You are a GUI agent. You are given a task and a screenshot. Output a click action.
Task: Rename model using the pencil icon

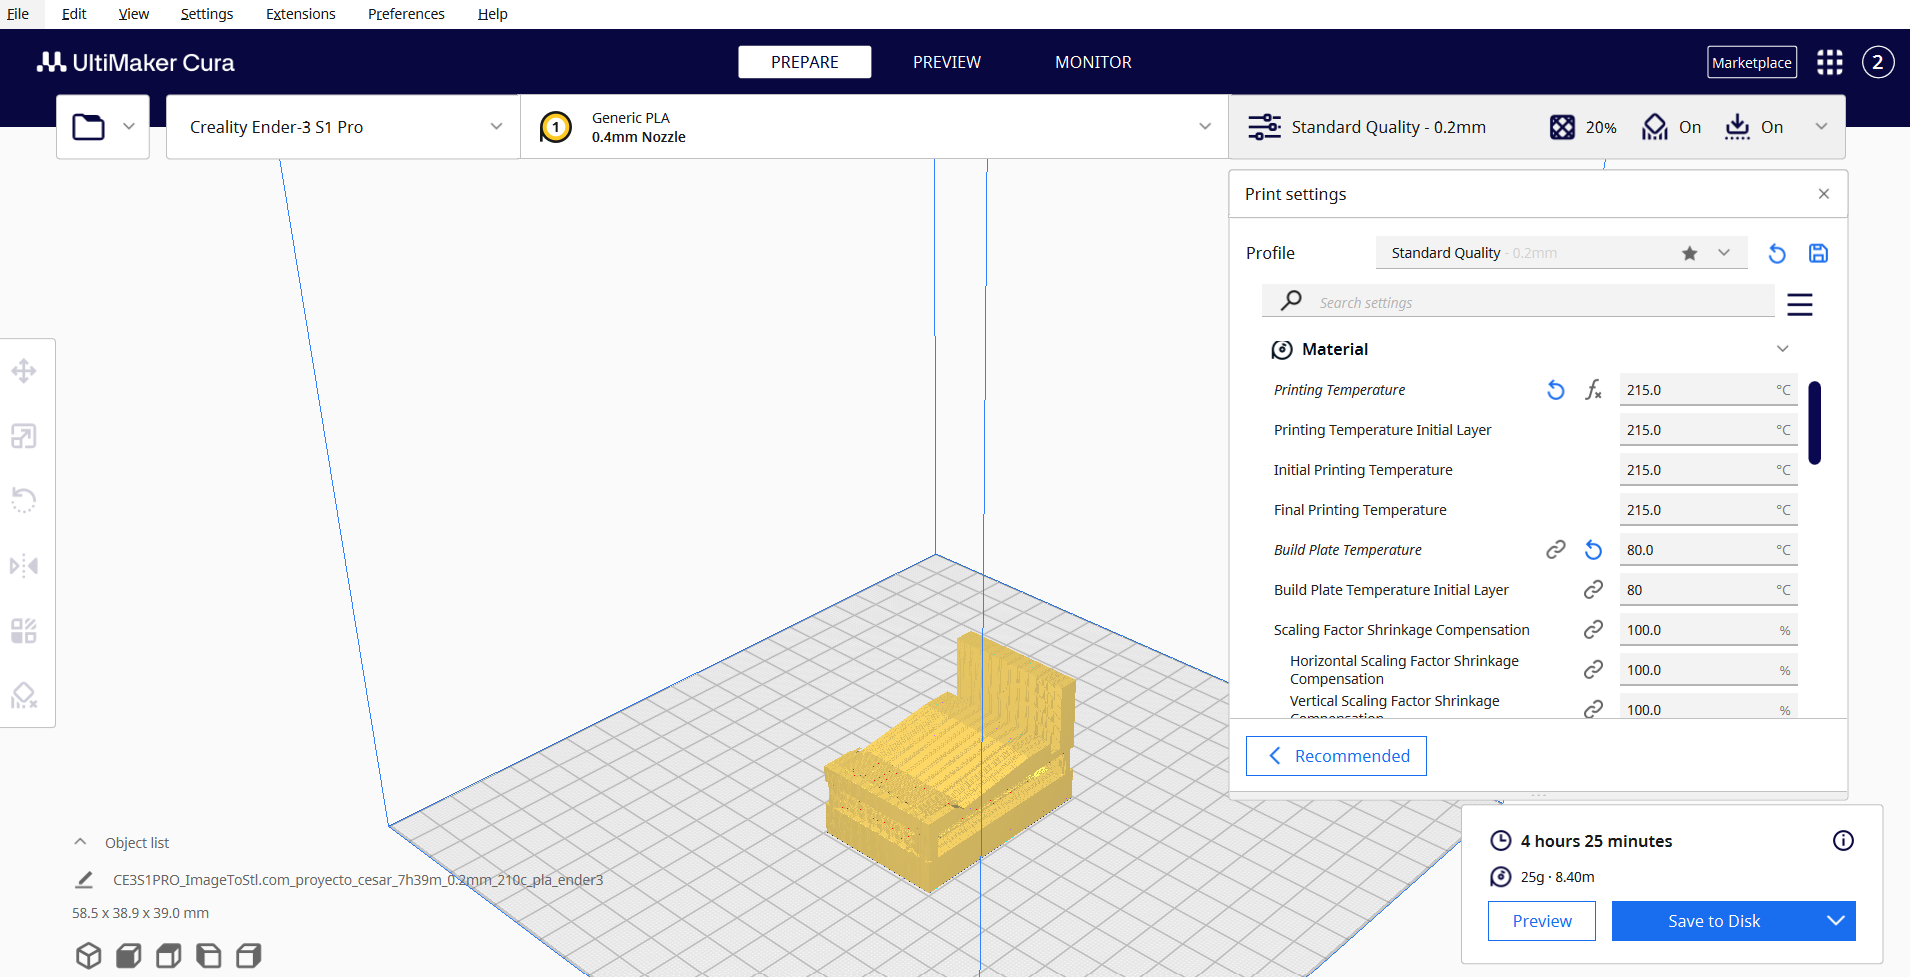point(85,880)
